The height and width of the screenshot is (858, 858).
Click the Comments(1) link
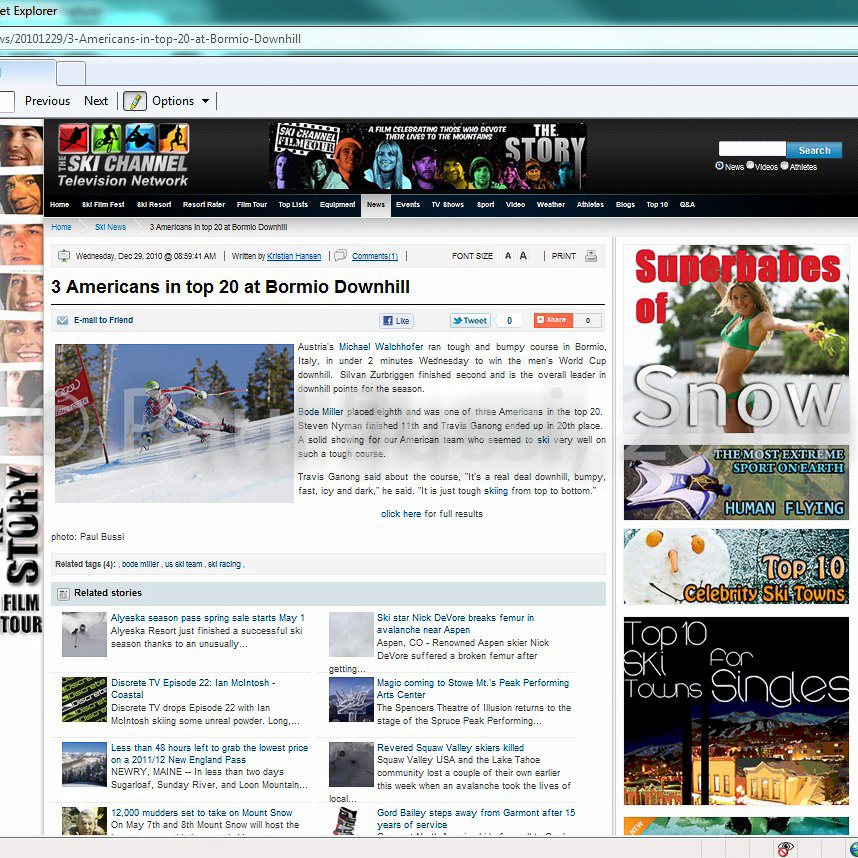click(x=375, y=256)
